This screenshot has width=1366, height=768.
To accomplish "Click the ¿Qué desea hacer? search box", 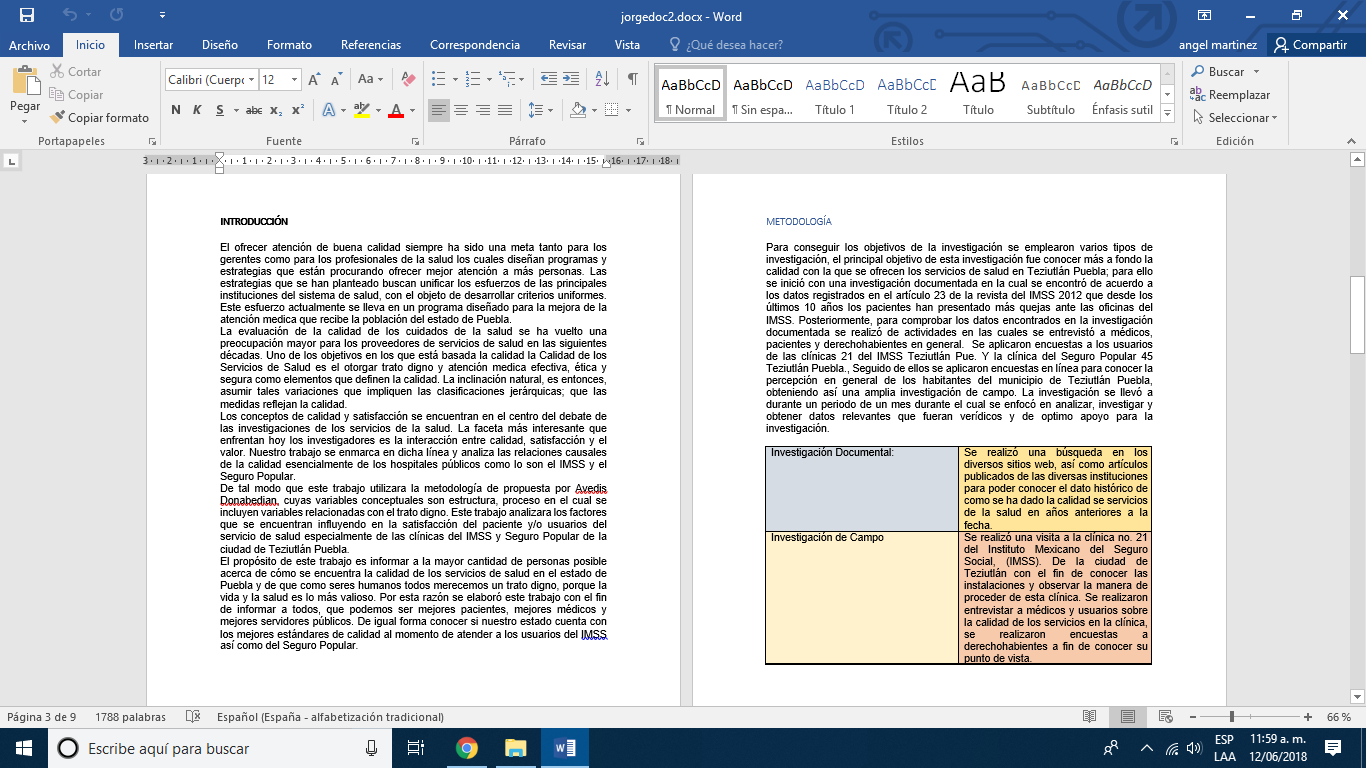I will (725, 45).
